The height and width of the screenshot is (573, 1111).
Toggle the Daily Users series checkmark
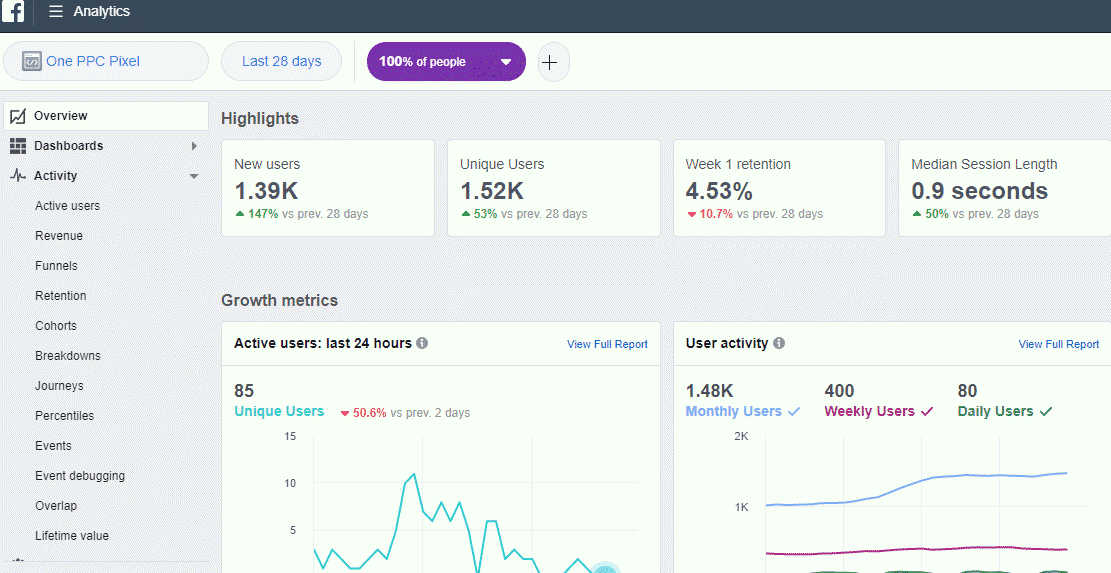(1046, 411)
